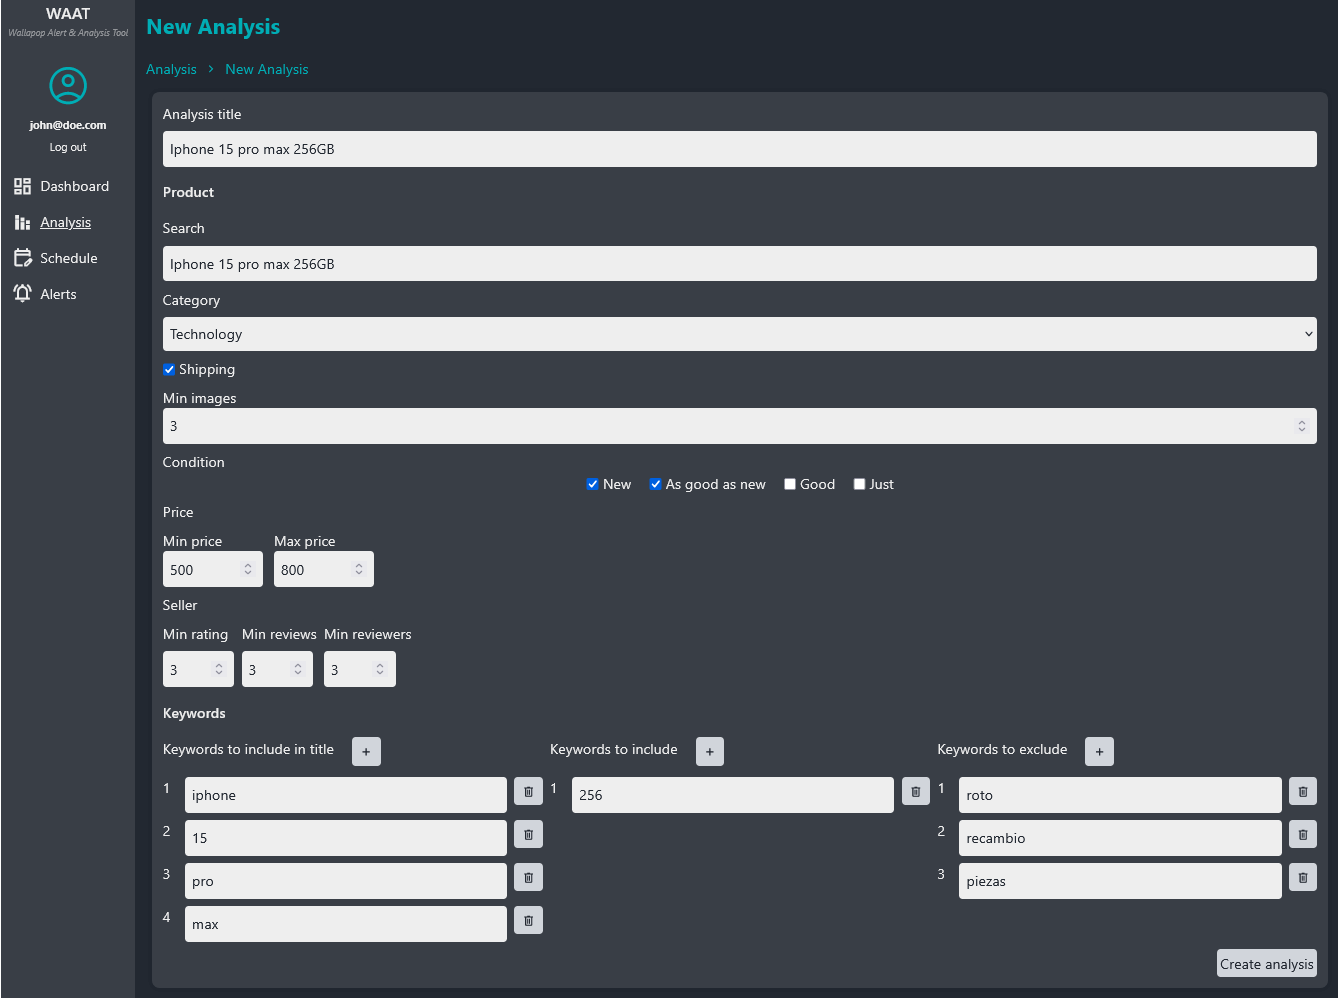The height and width of the screenshot is (998, 1339).
Task: Click the Search input field
Action: [x=740, y=264]
